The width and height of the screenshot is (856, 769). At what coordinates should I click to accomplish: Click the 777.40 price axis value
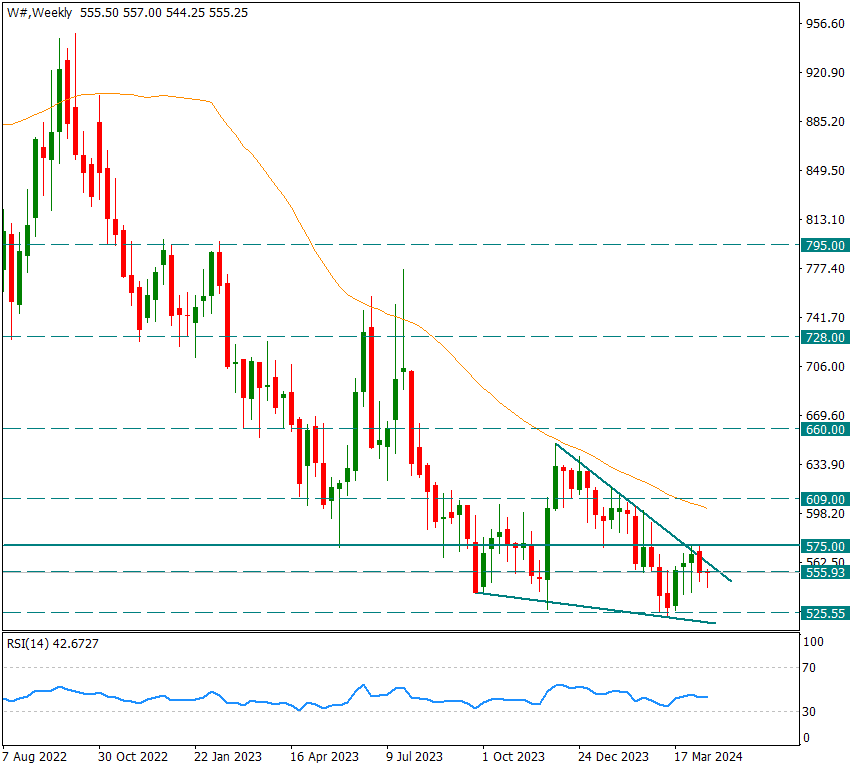[825, 268]
